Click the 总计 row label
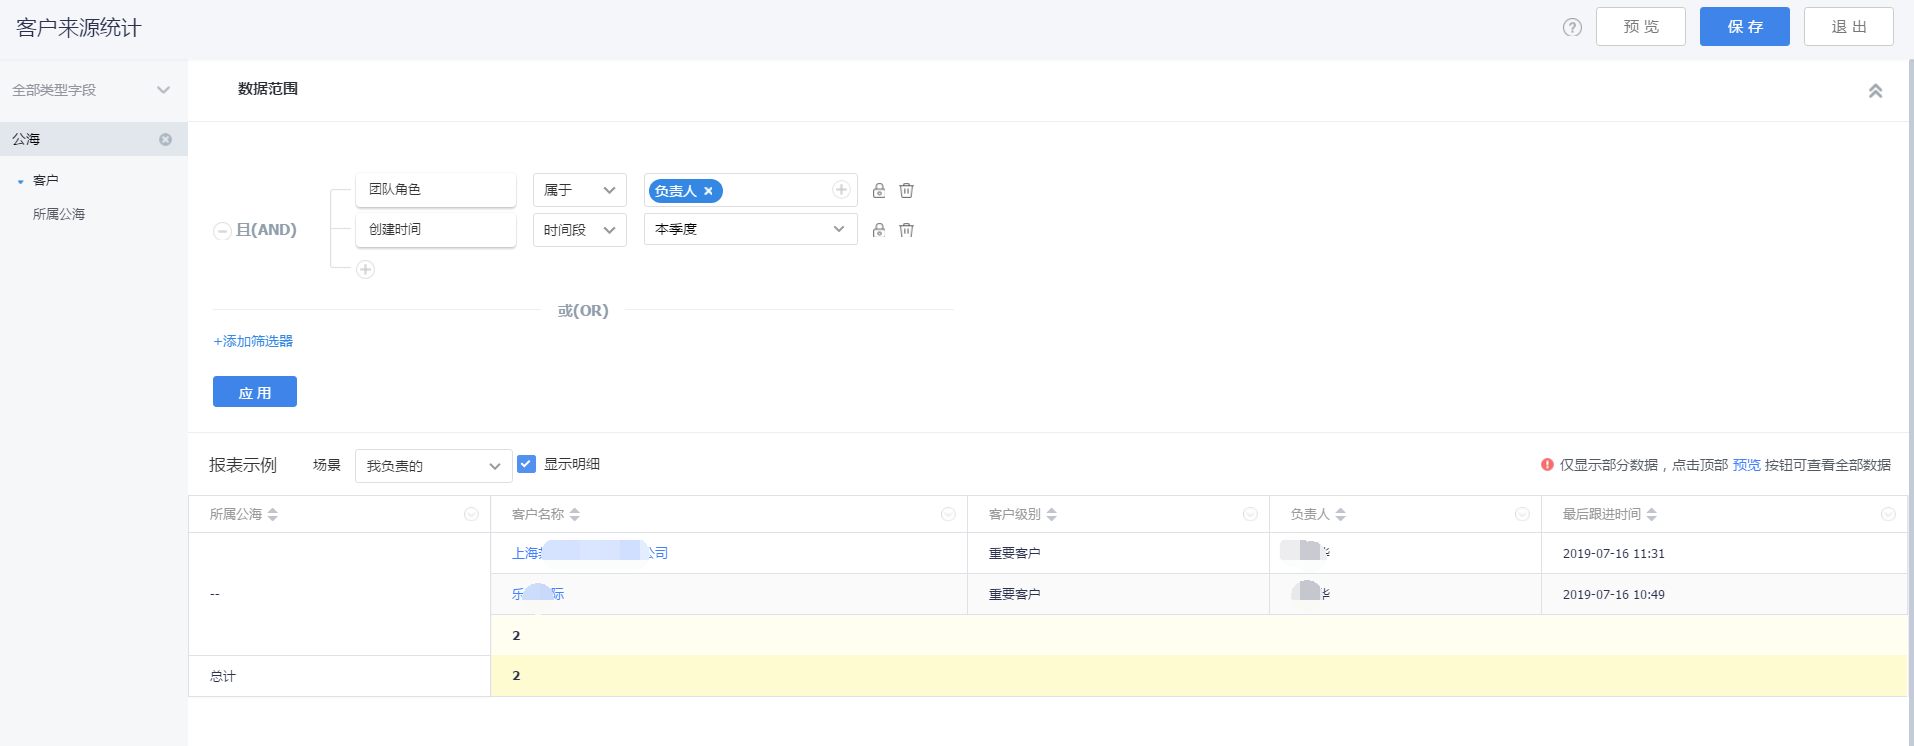Viewport: 1914px width, 746px height. click(223, 676)
